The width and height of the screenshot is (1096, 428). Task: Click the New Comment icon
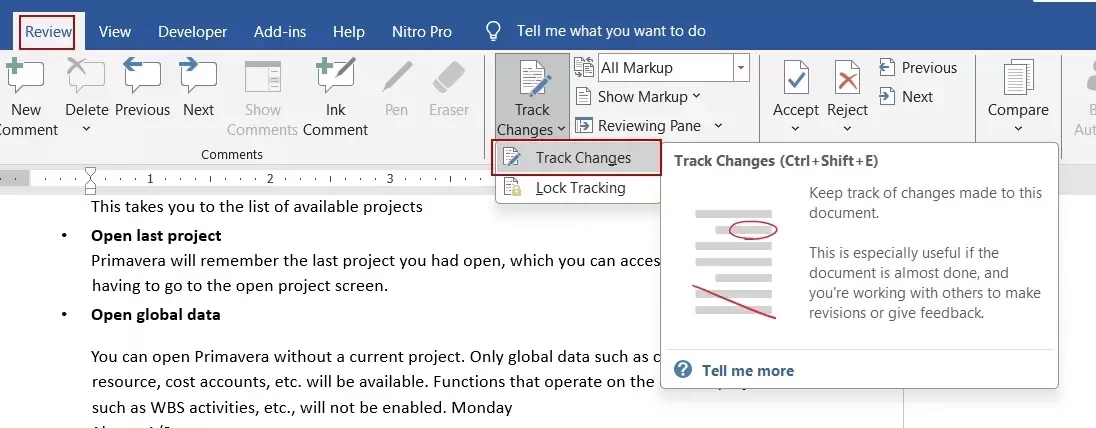pyautogui.click(x=24, y=77)
